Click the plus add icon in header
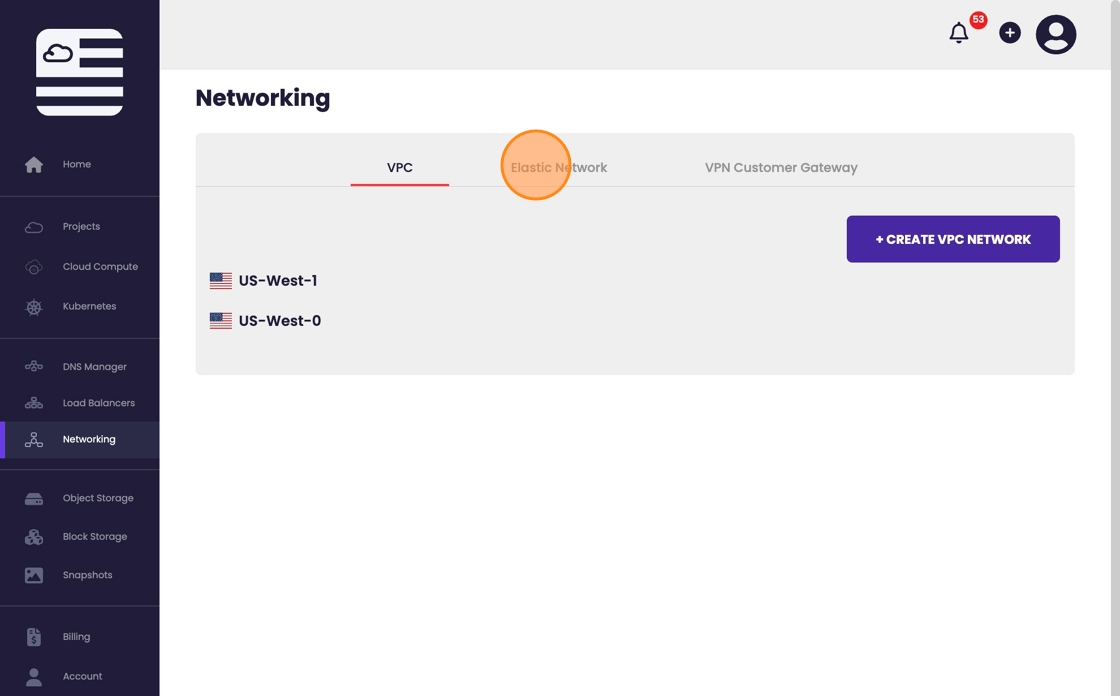The height and width of the screenshot is (696, 1120). [1010, 33]
